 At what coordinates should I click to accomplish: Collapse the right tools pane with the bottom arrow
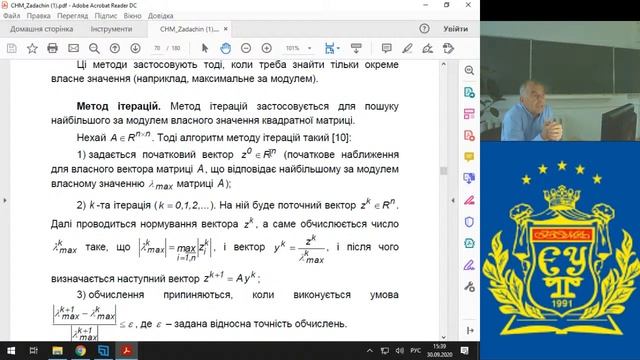(x=470, y=330)
